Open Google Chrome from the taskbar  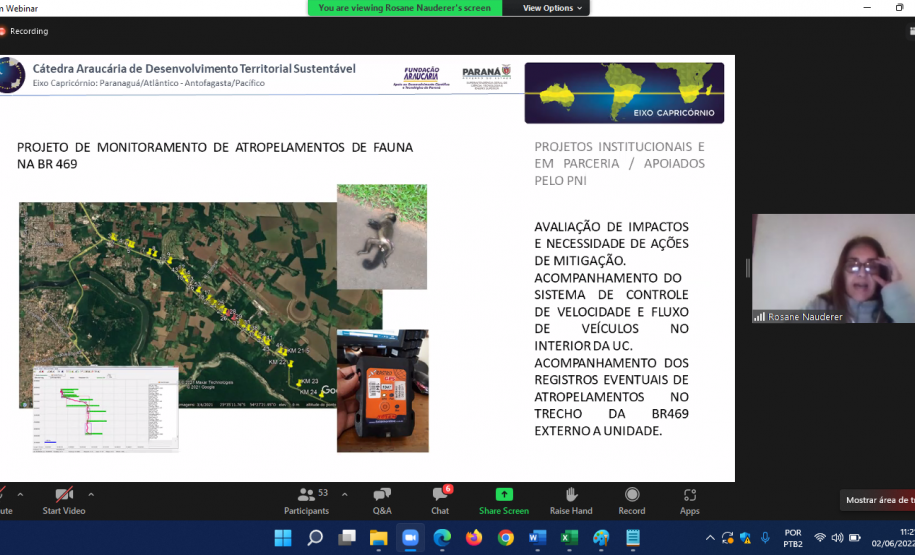coord(506,538)
